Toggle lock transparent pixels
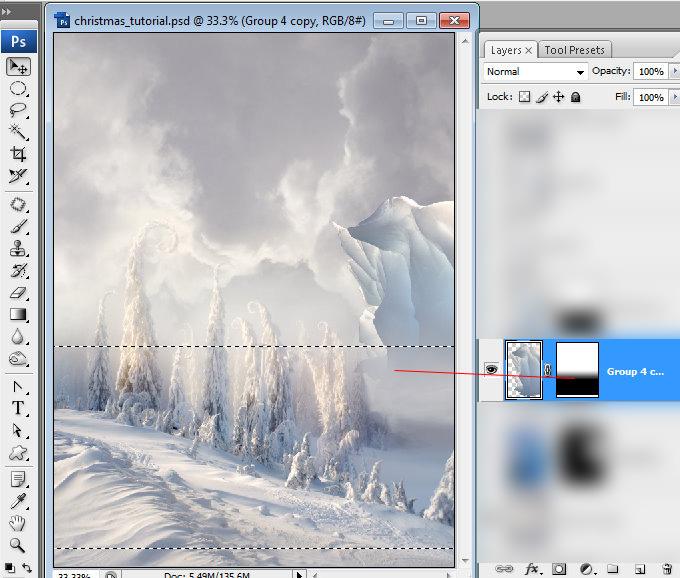 click(524, 97)
